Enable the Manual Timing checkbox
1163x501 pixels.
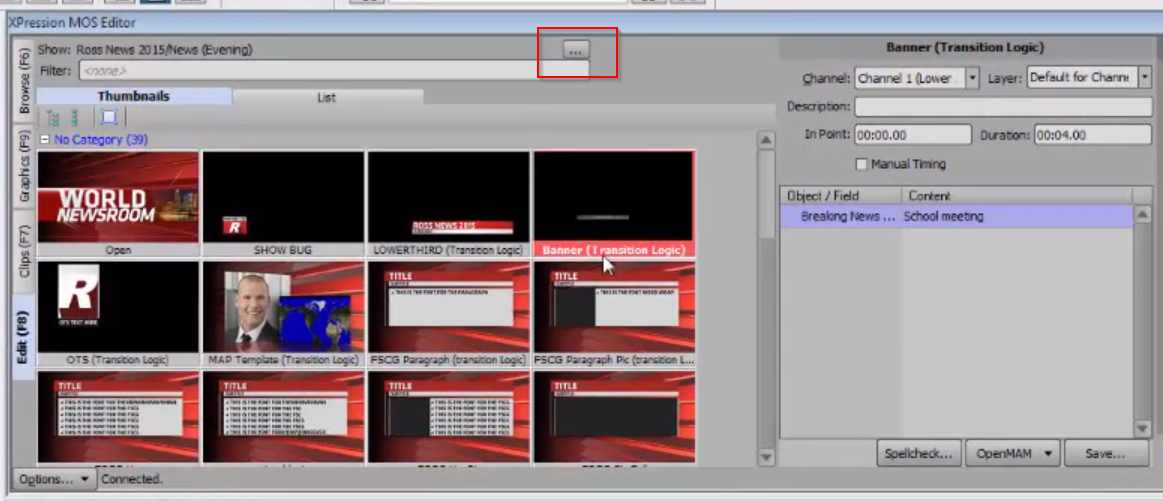(861, 165)
